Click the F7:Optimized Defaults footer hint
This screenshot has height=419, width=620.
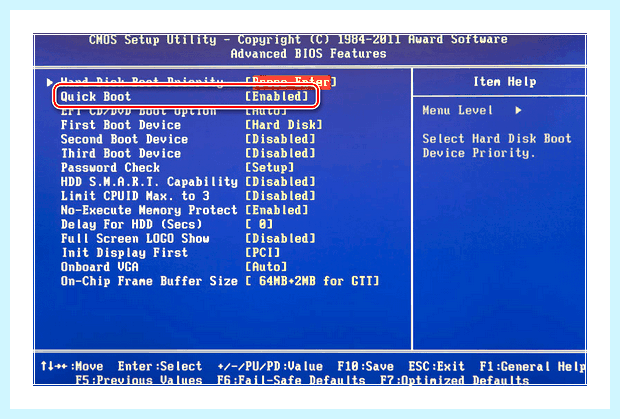pyautogui.click(x=454, y=380)
